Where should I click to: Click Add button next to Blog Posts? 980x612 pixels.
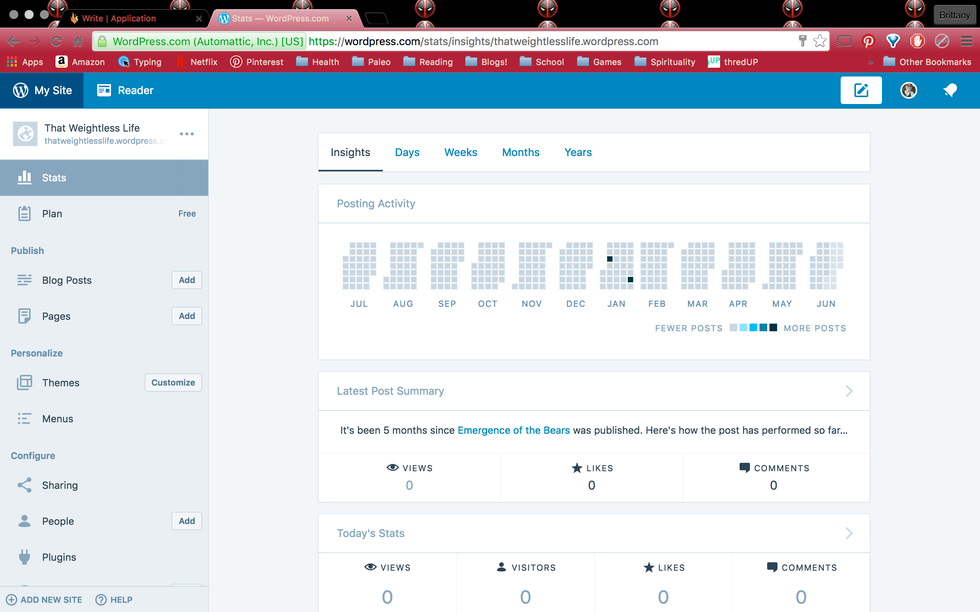[x=187, y=280]
